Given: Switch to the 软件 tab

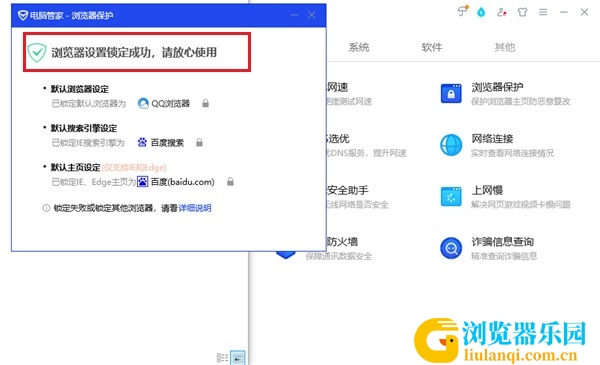Looking at the screenshot, I should click(x=432, y=47).
